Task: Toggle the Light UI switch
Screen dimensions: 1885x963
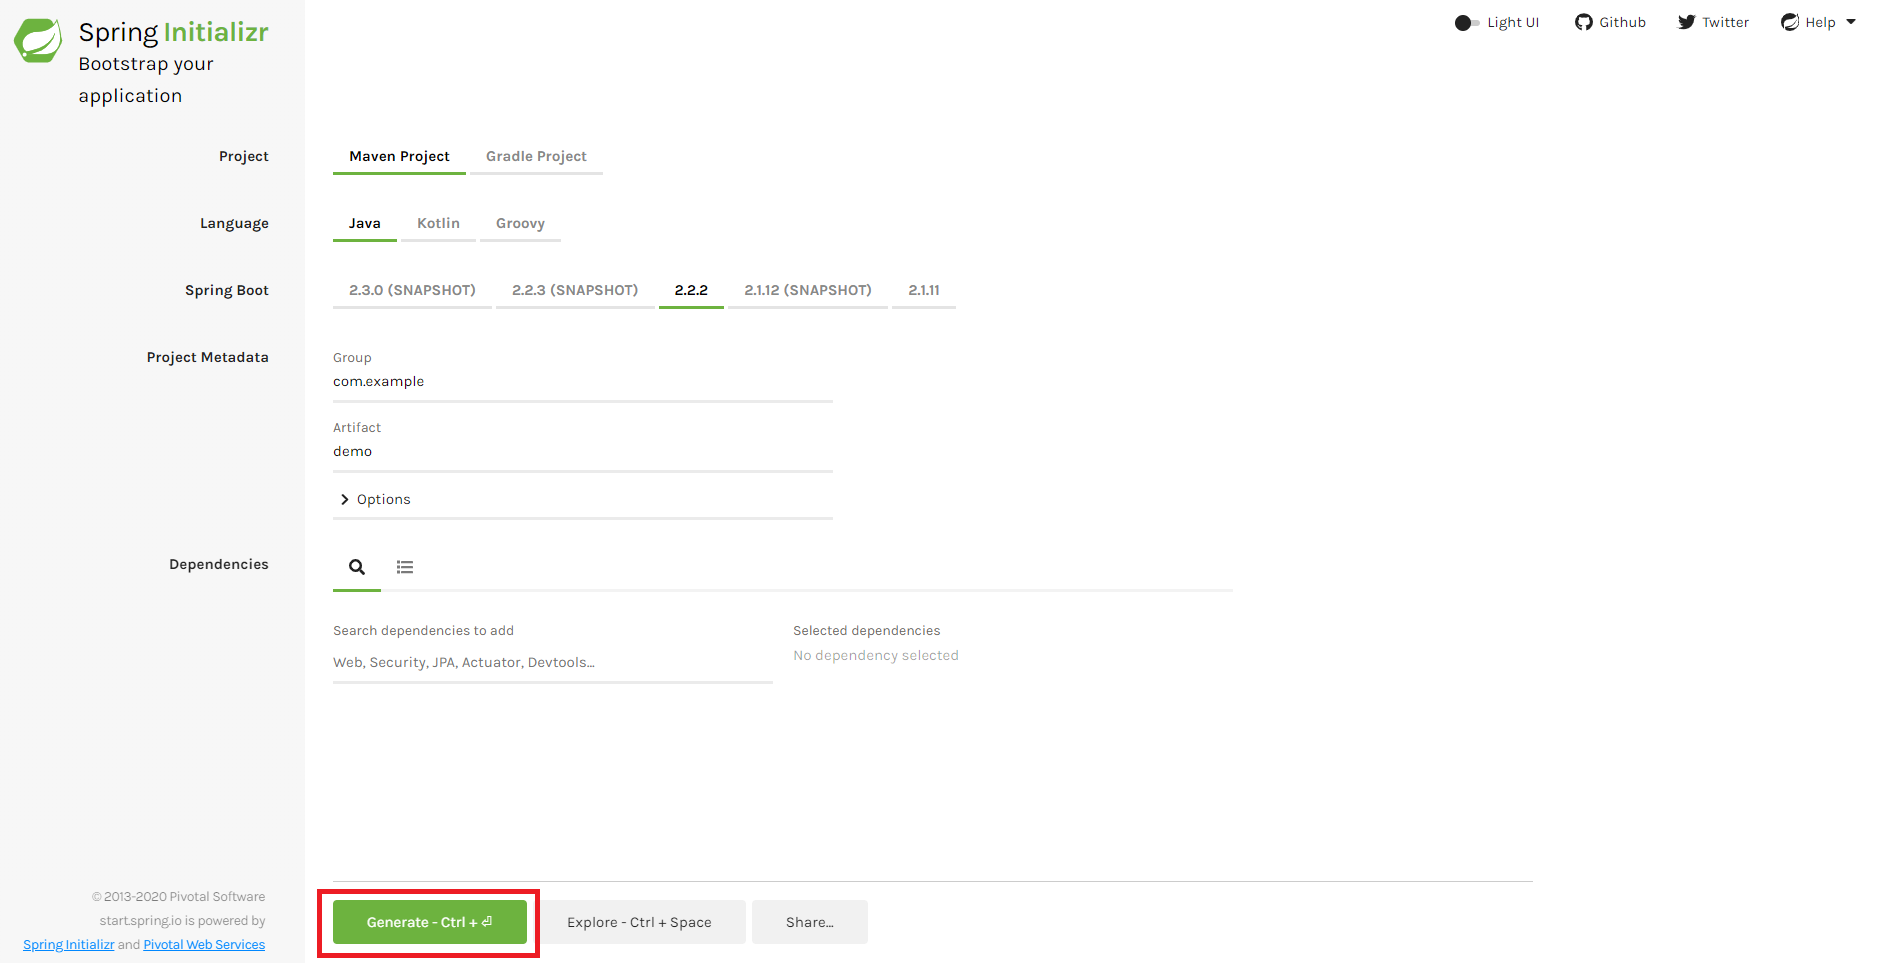Action: (x=1466, y=23)
